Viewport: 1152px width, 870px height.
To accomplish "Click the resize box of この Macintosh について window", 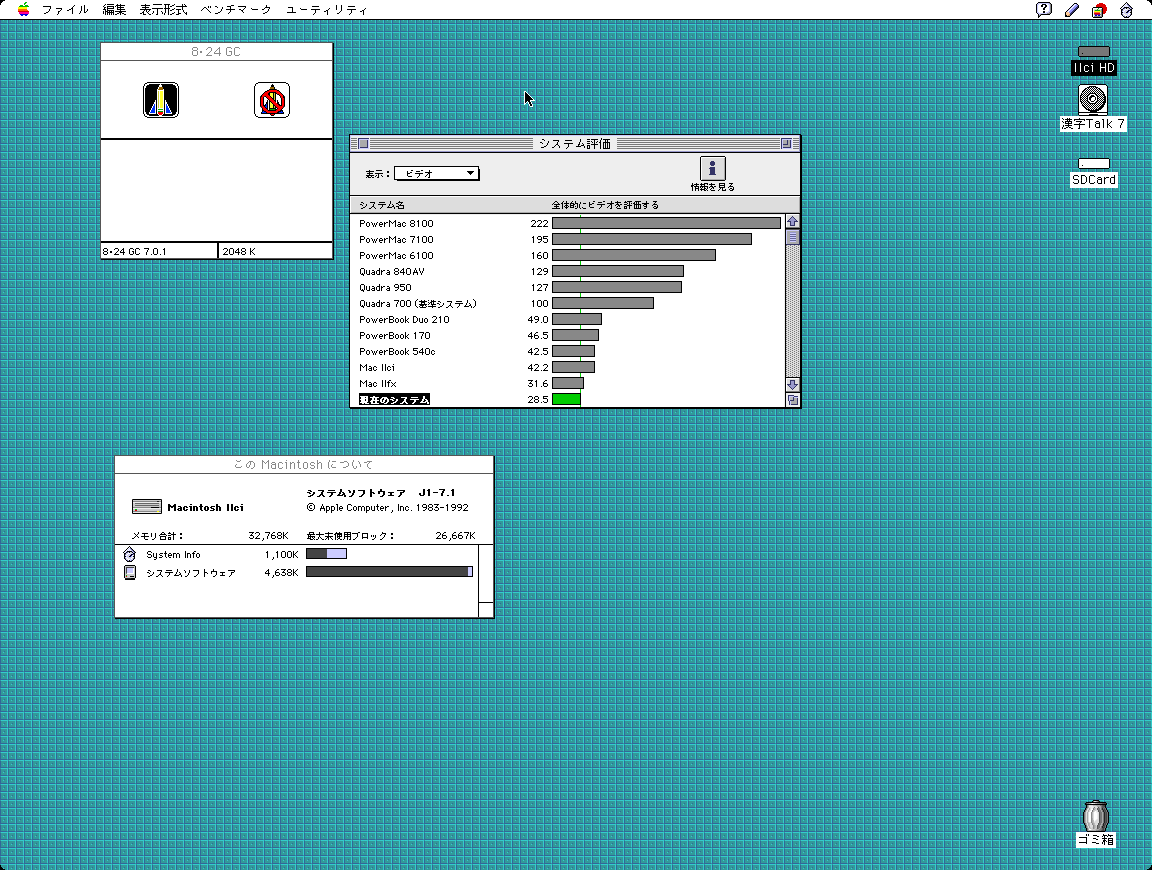I will point(486,610).
